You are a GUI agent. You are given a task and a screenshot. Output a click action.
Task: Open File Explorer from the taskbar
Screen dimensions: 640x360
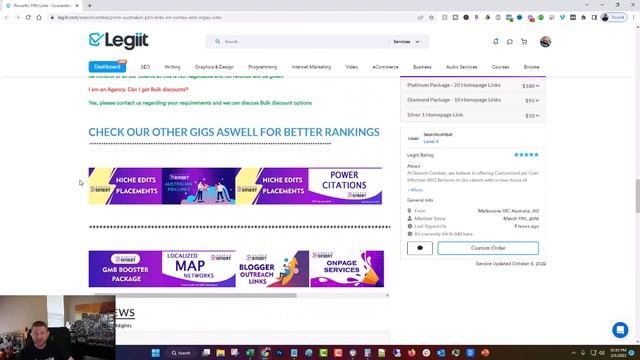pyautogui.click(x=221, y=353)
